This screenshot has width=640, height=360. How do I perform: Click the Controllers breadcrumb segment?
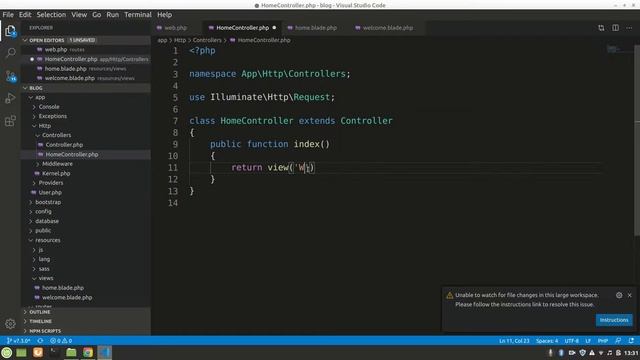pos(207,40)
